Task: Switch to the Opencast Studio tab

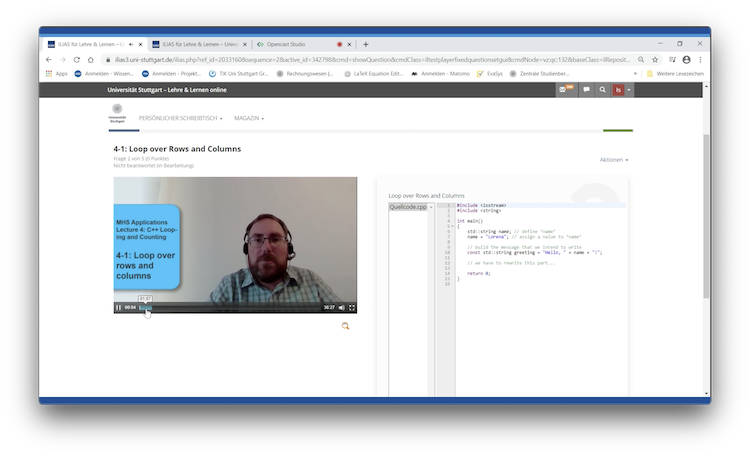Action: pos(299,44)
